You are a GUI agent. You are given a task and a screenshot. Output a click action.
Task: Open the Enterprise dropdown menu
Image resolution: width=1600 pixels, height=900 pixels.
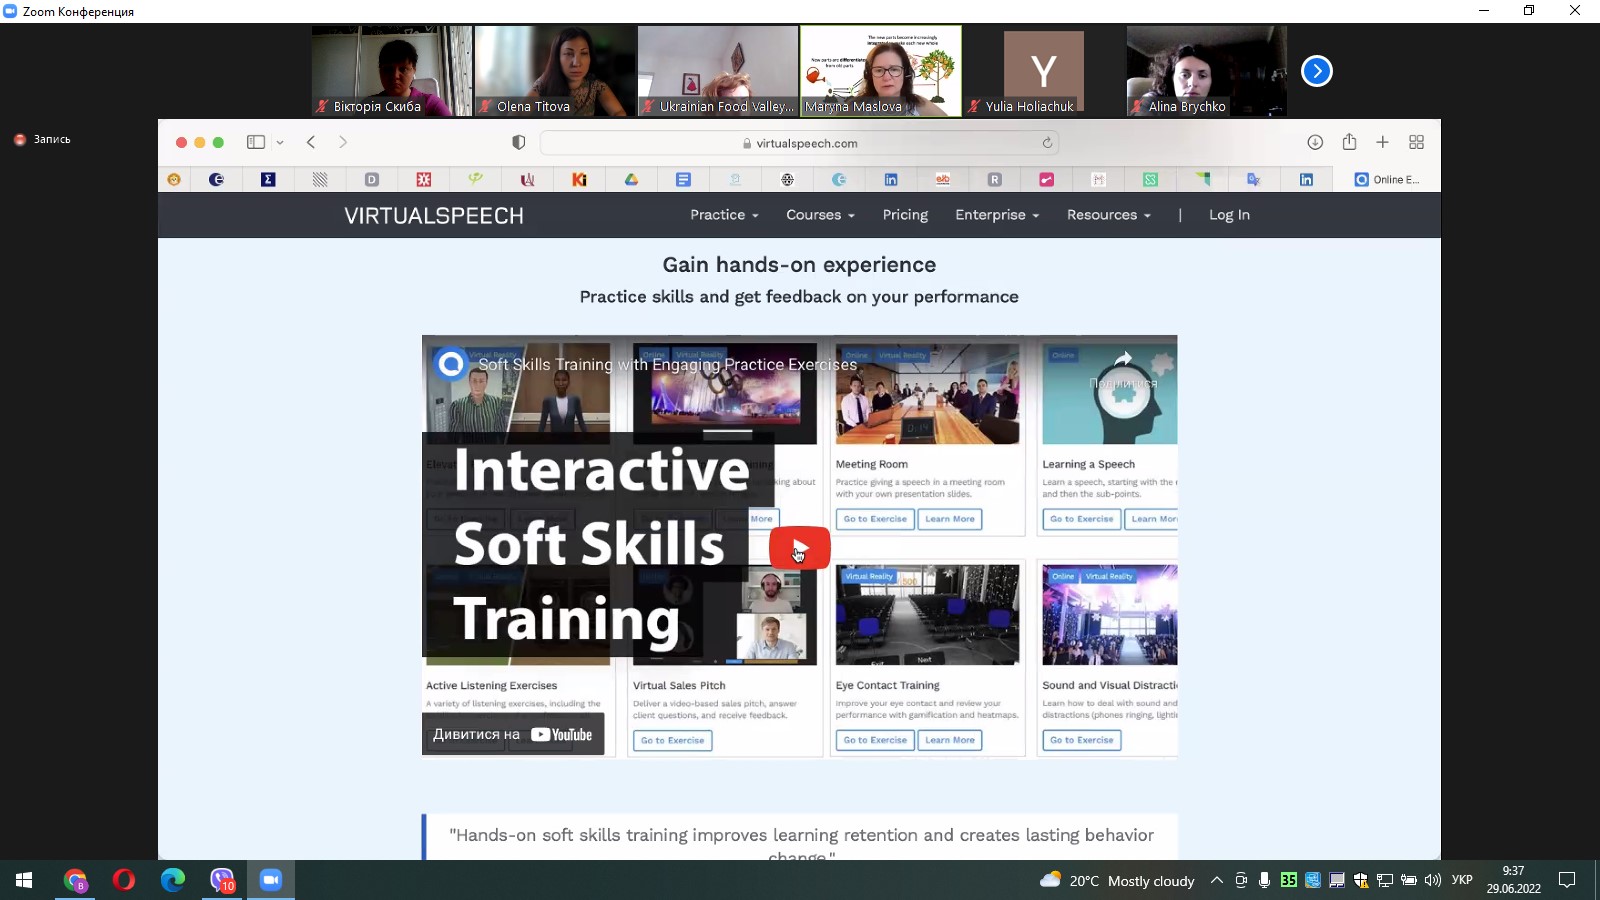[x=997, y=215]
